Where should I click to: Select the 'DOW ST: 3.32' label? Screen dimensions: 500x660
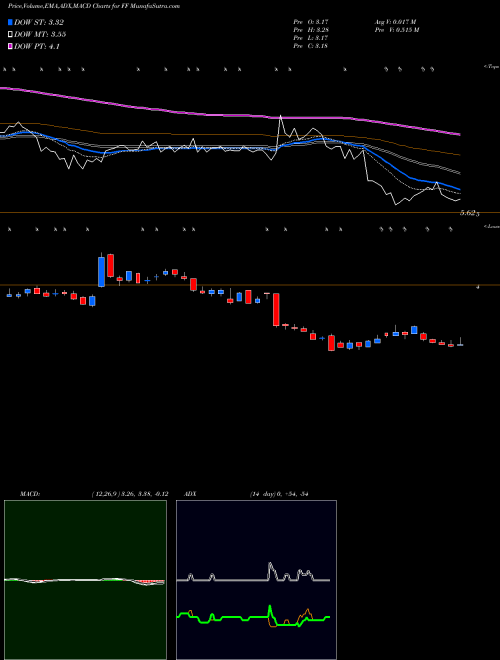click(x=38, y=22)
